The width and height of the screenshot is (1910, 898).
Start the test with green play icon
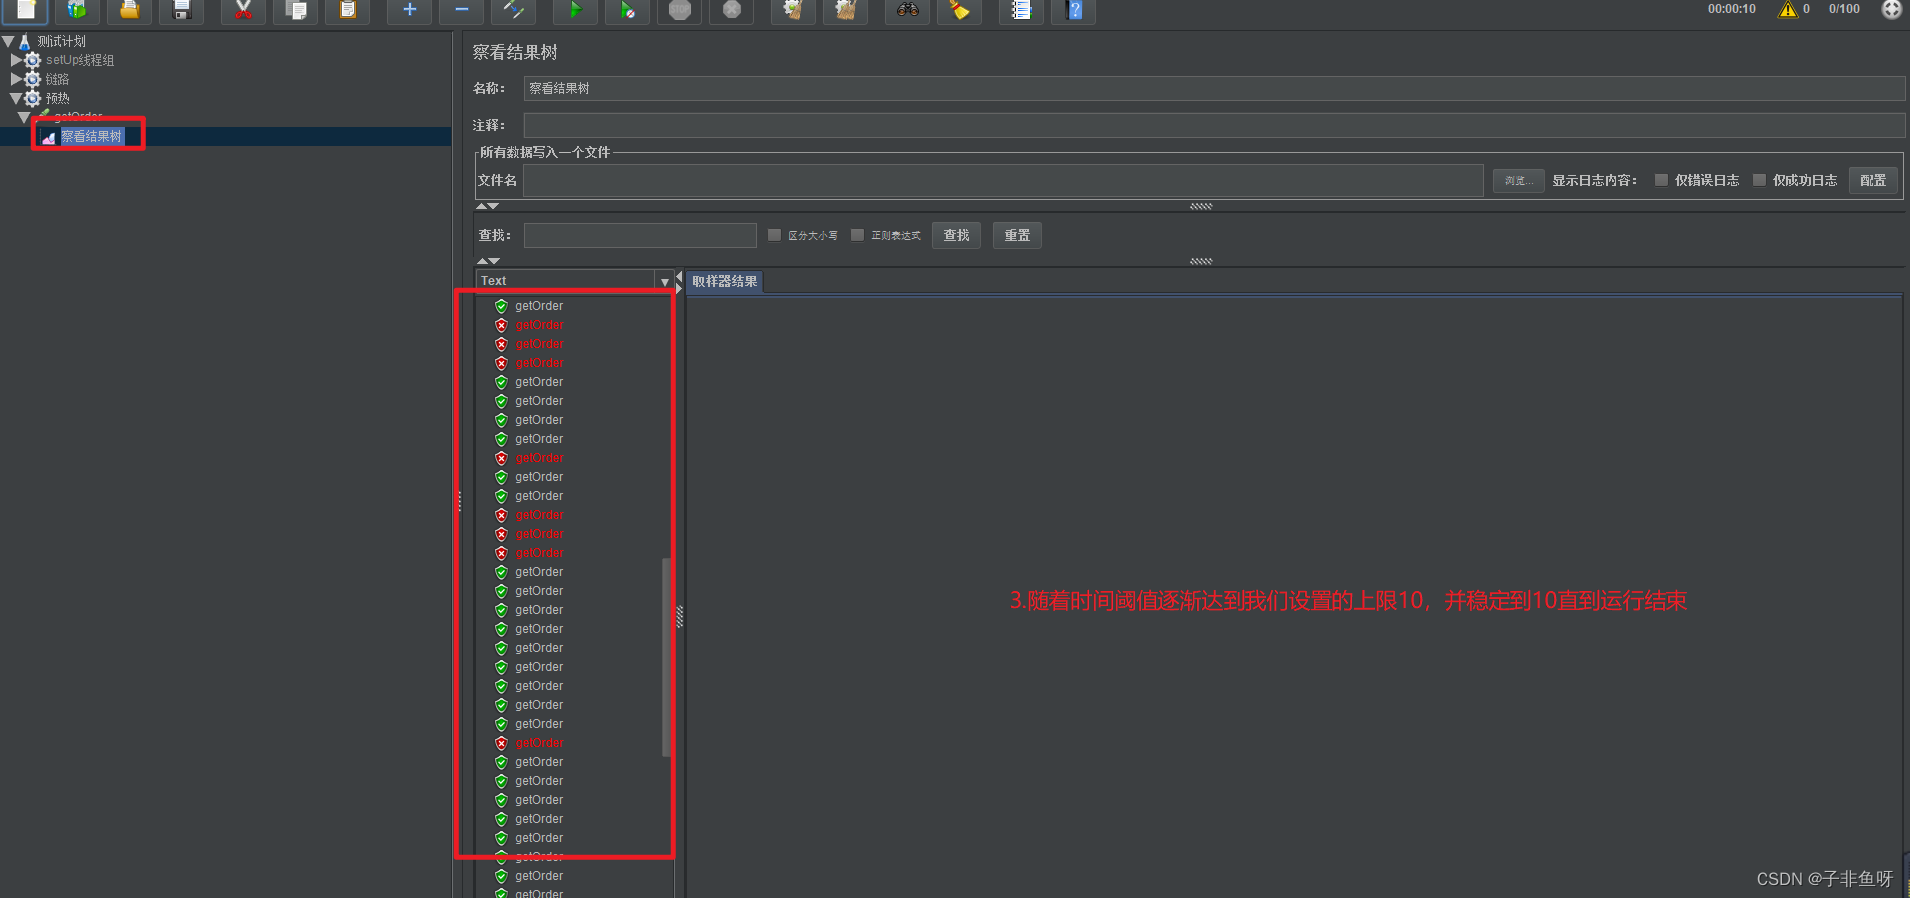coord(576,10)
